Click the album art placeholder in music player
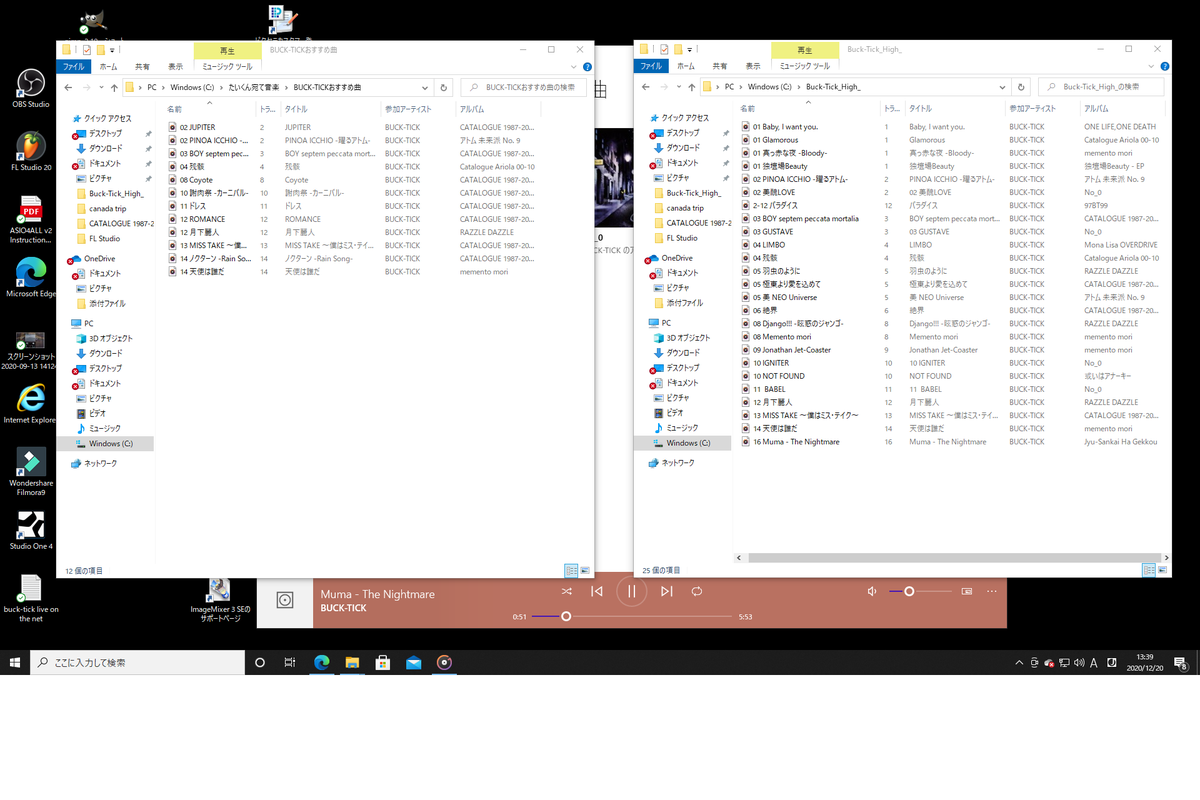Screen dimensions: 1200x800 [285, 600]
